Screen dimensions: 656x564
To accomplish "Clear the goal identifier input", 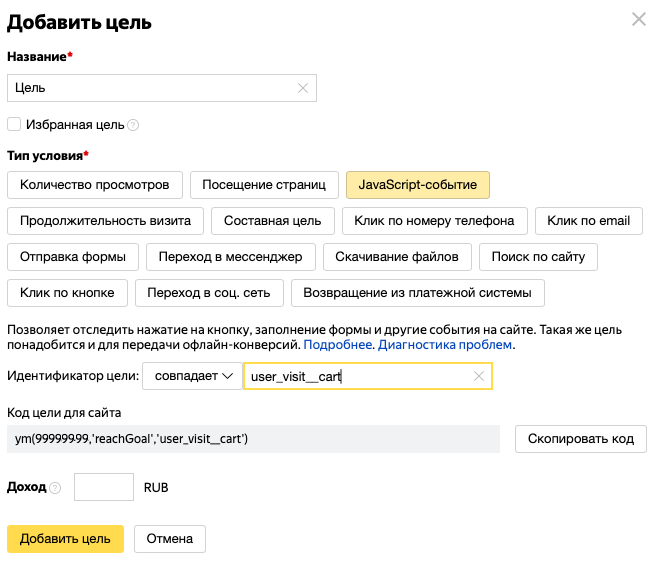I will (x=478, y=376).
